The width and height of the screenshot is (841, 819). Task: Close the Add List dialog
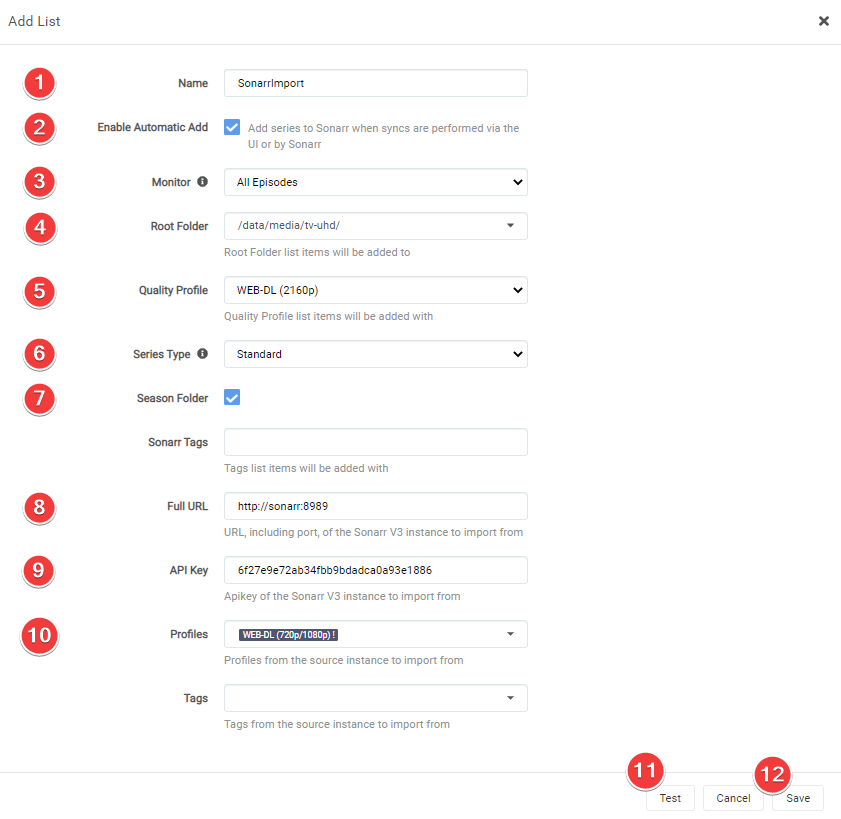823,21
